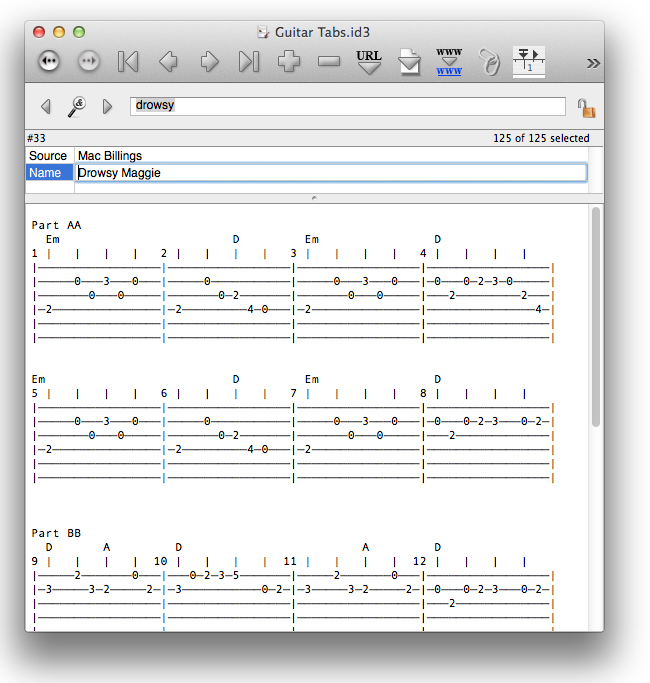Image resolution: width=650 pixels, height=683 pixels.
Task: Jump to the last record
Action: click(x=249, y=61)
